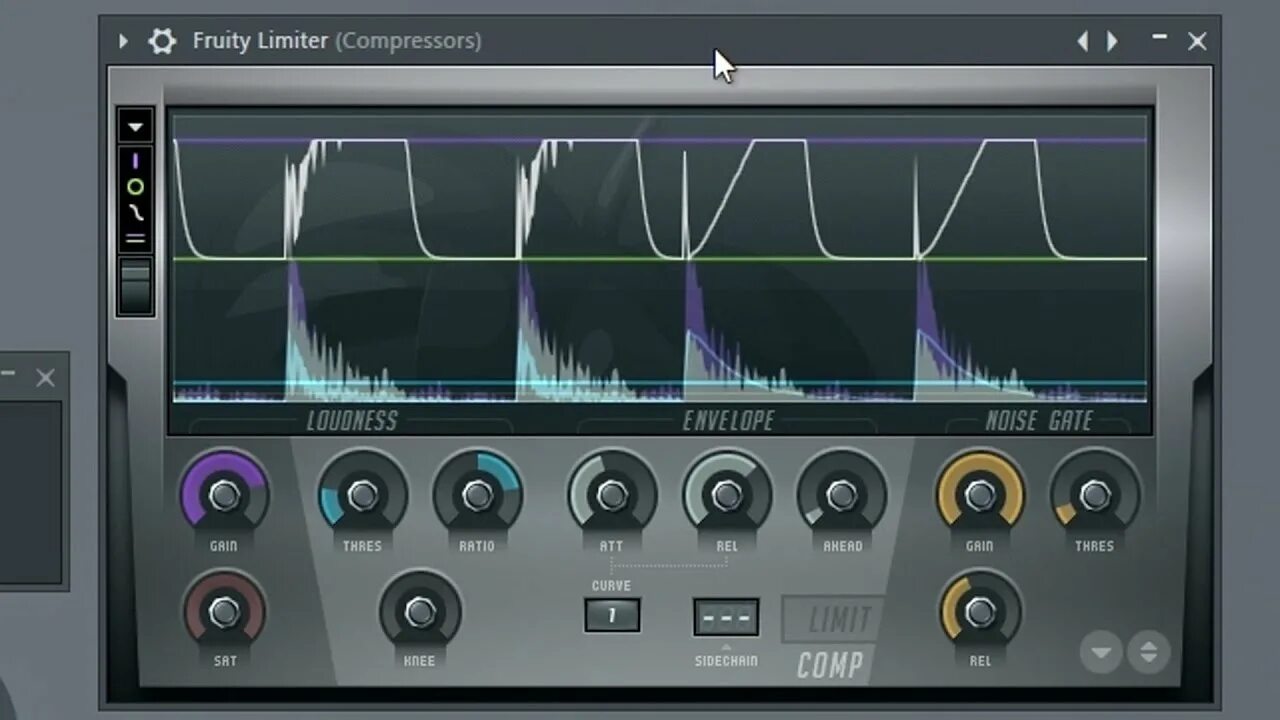
Task: Switch to COMP mode
Action: (831, 664)
